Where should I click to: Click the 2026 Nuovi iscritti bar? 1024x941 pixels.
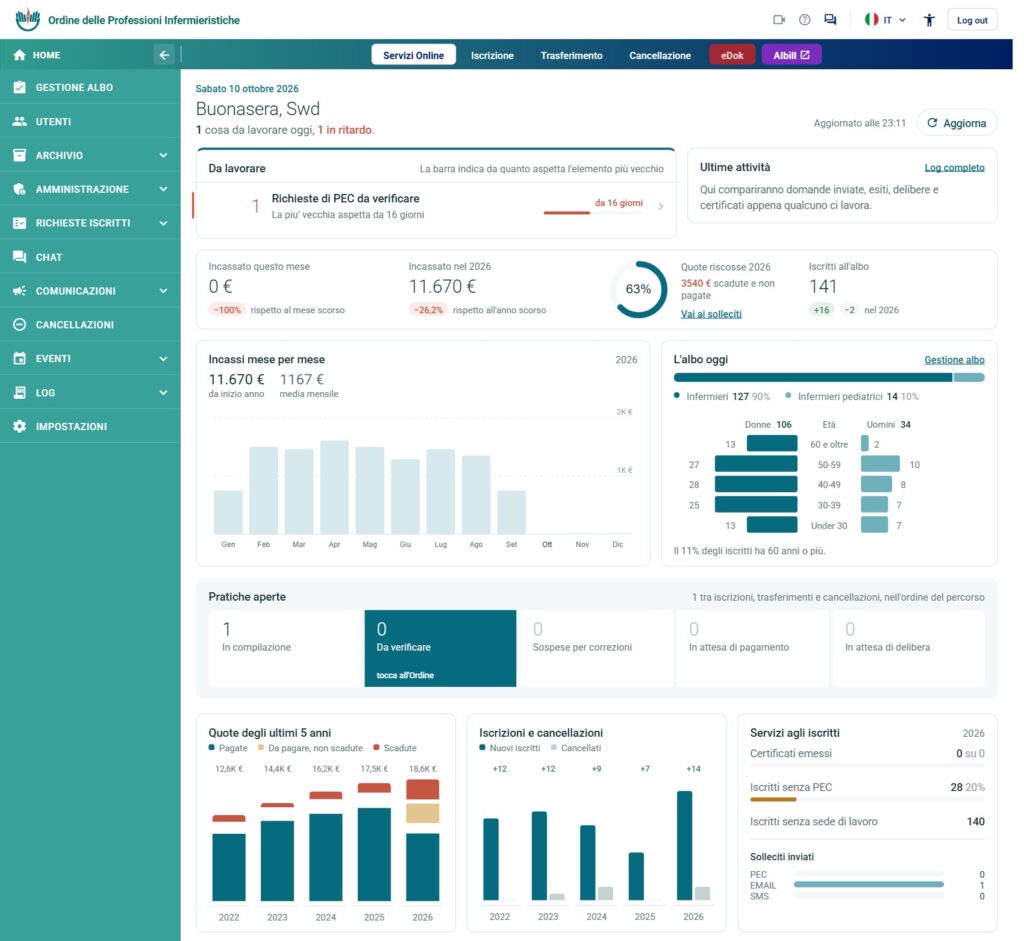click(x=684, y=846)
